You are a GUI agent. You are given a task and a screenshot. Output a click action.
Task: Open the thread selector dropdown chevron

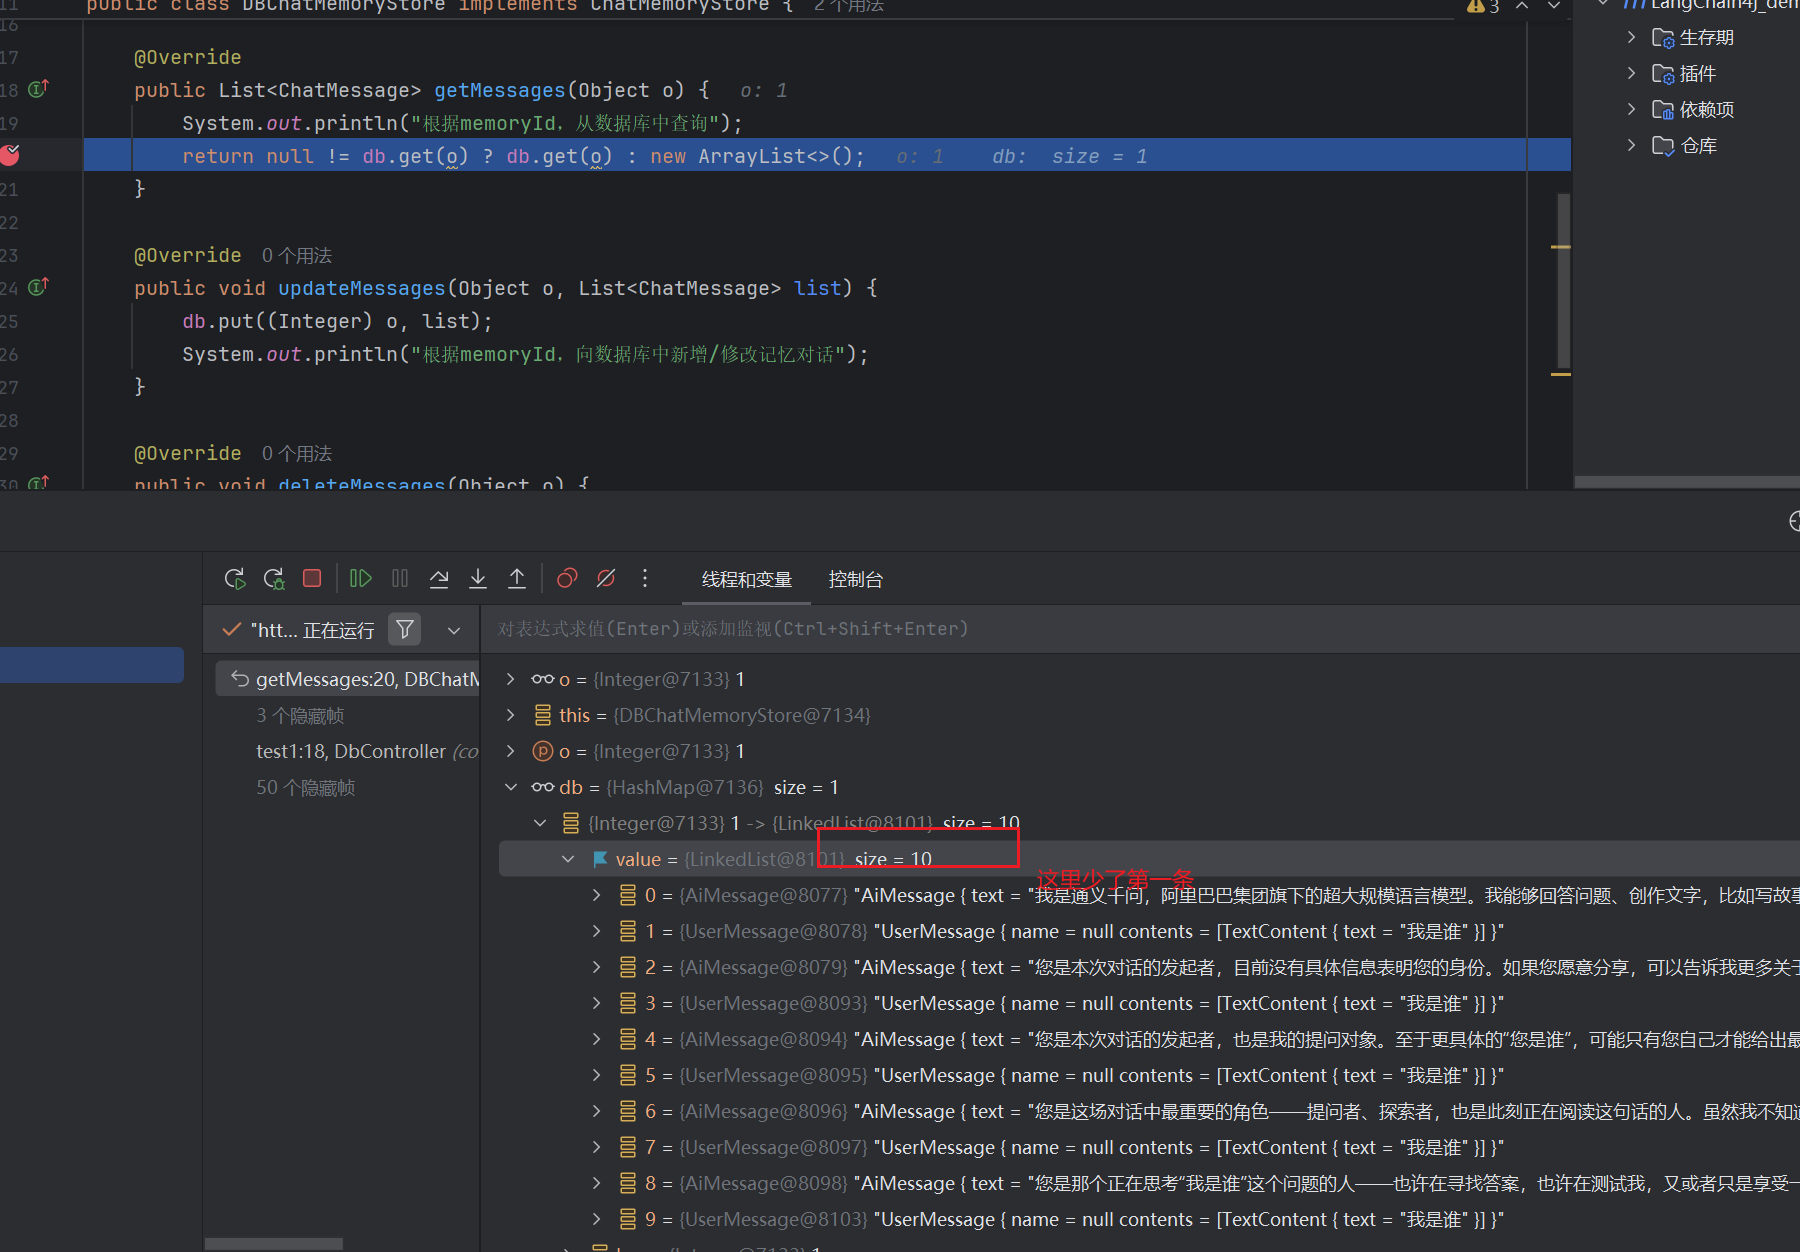click(x=454, y=630)
